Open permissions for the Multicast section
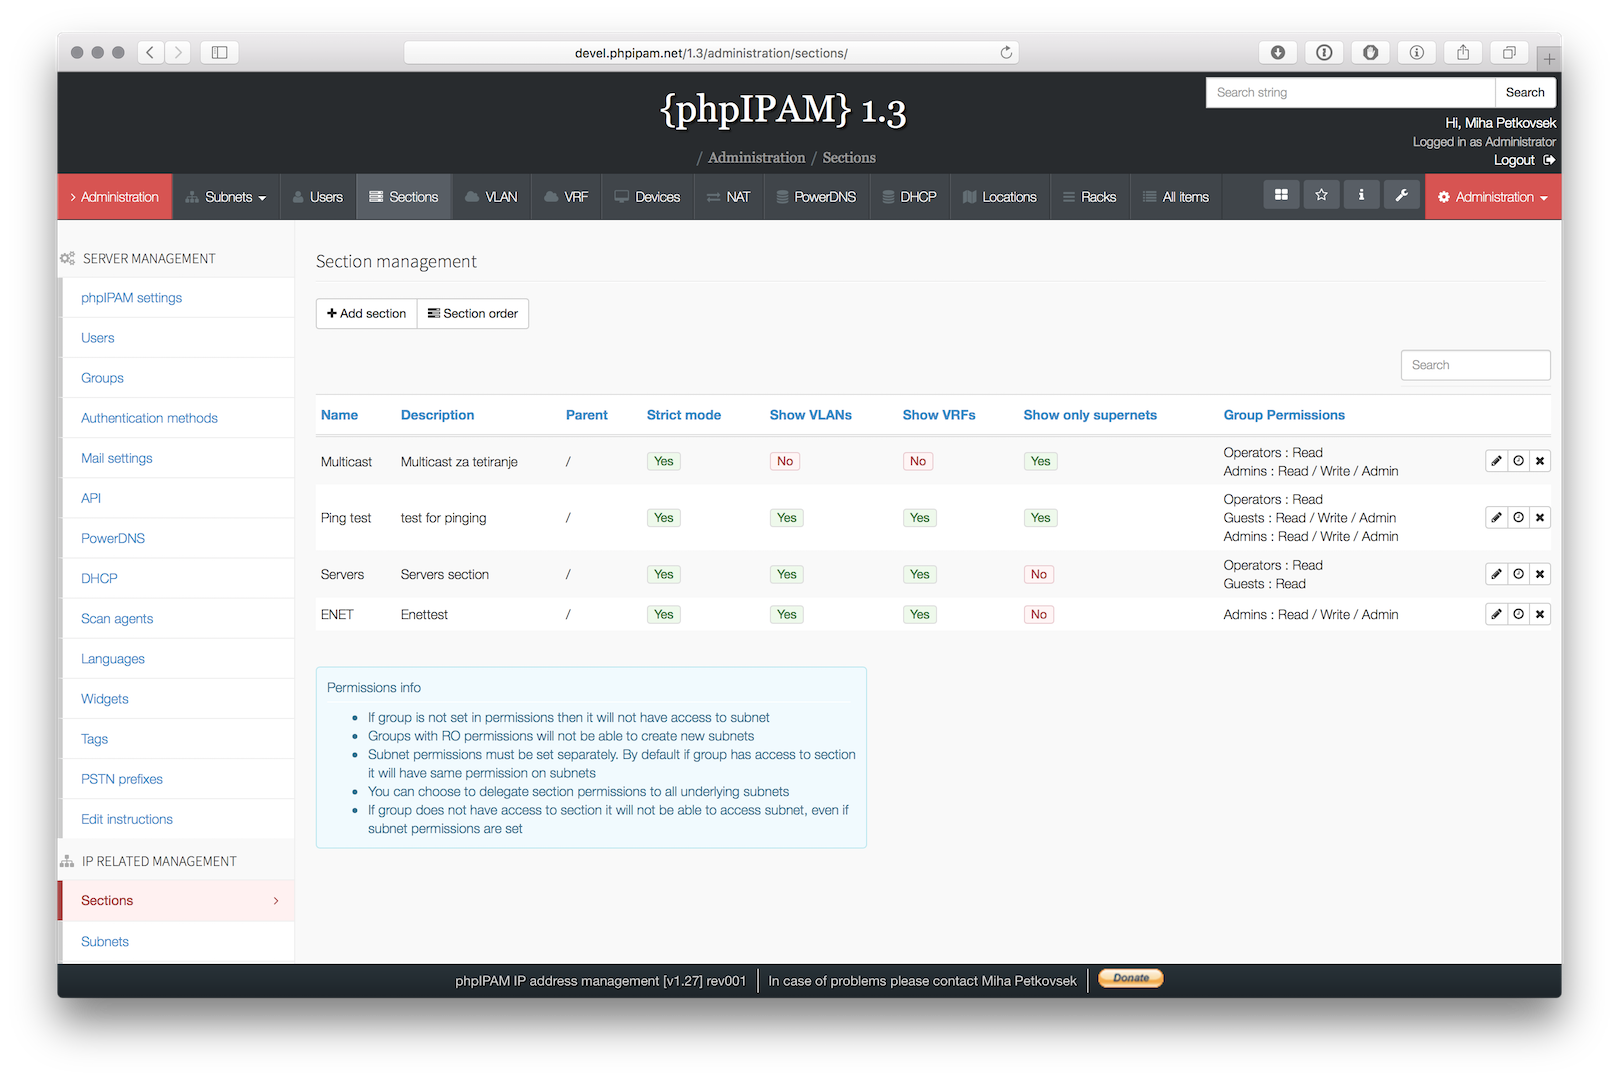 [1518, 461]
